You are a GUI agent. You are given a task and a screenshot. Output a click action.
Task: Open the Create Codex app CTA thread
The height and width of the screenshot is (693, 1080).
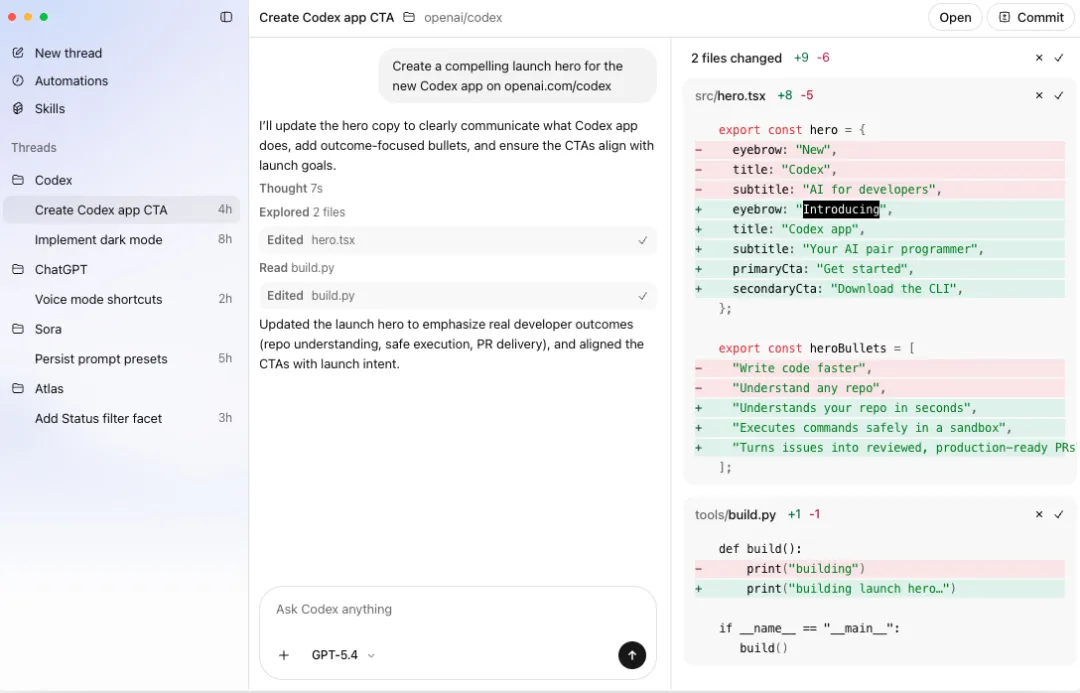point(122,209)
